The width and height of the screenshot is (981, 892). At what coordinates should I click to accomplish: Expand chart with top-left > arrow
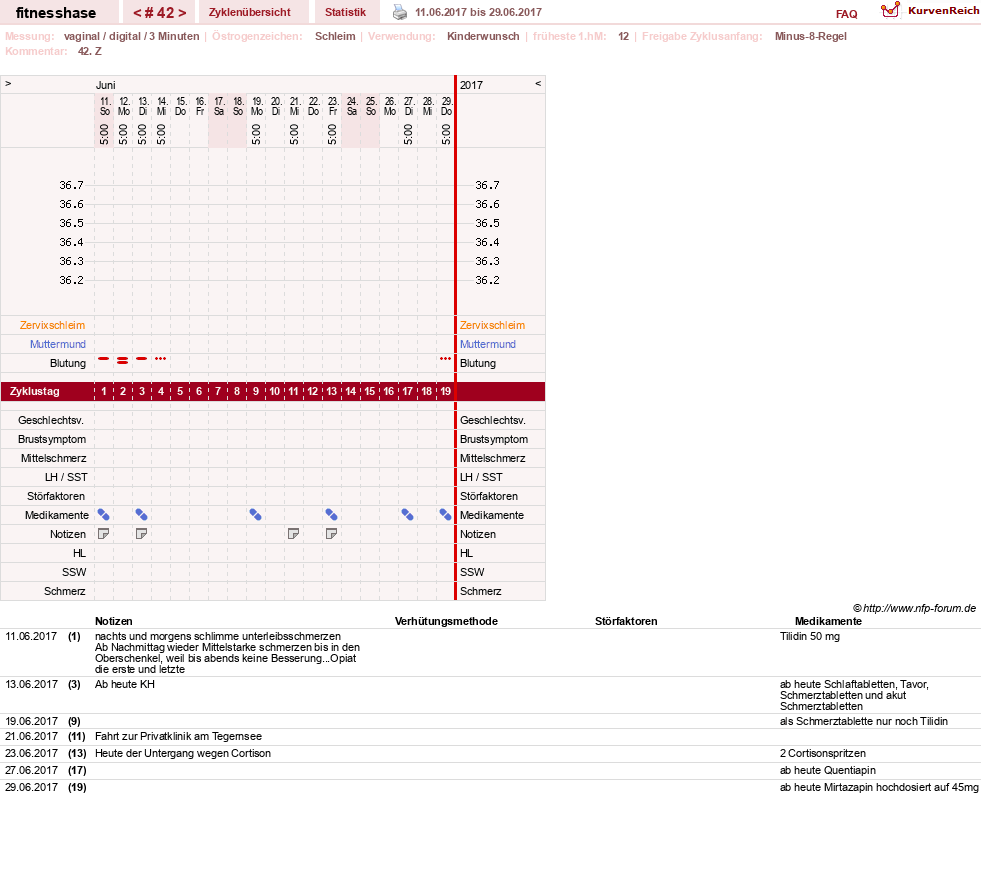pyautogui.click(x=8, y=83)
